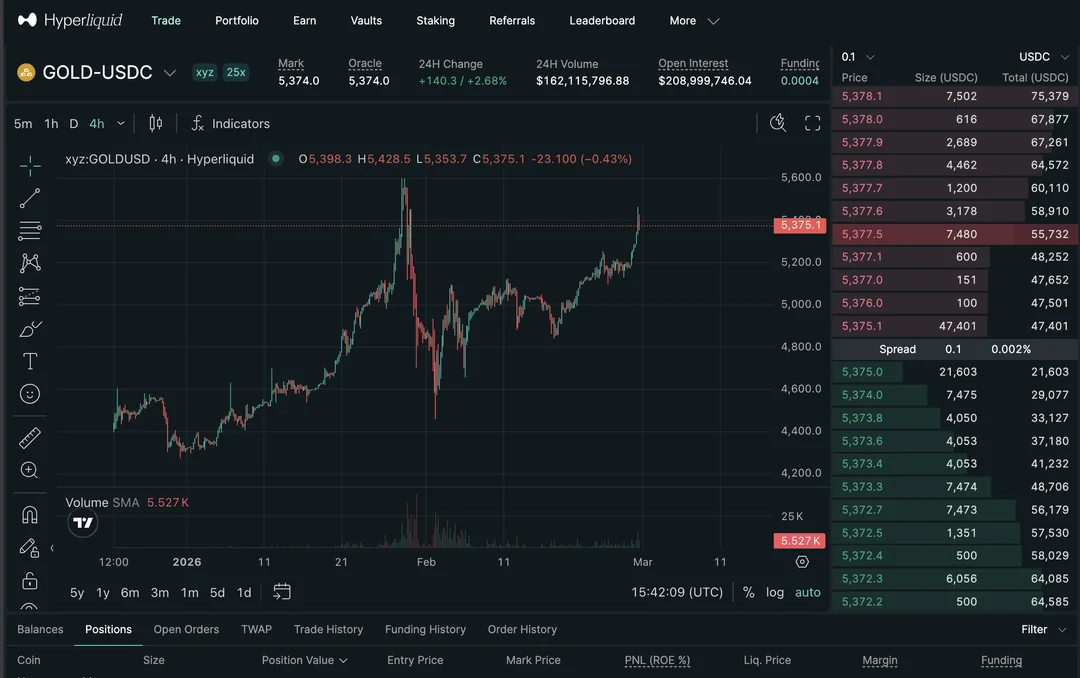The width and height of the screenshot is (1080, 678).
Task: Open candlestick chart style selector
Action: tap(155, 124)
